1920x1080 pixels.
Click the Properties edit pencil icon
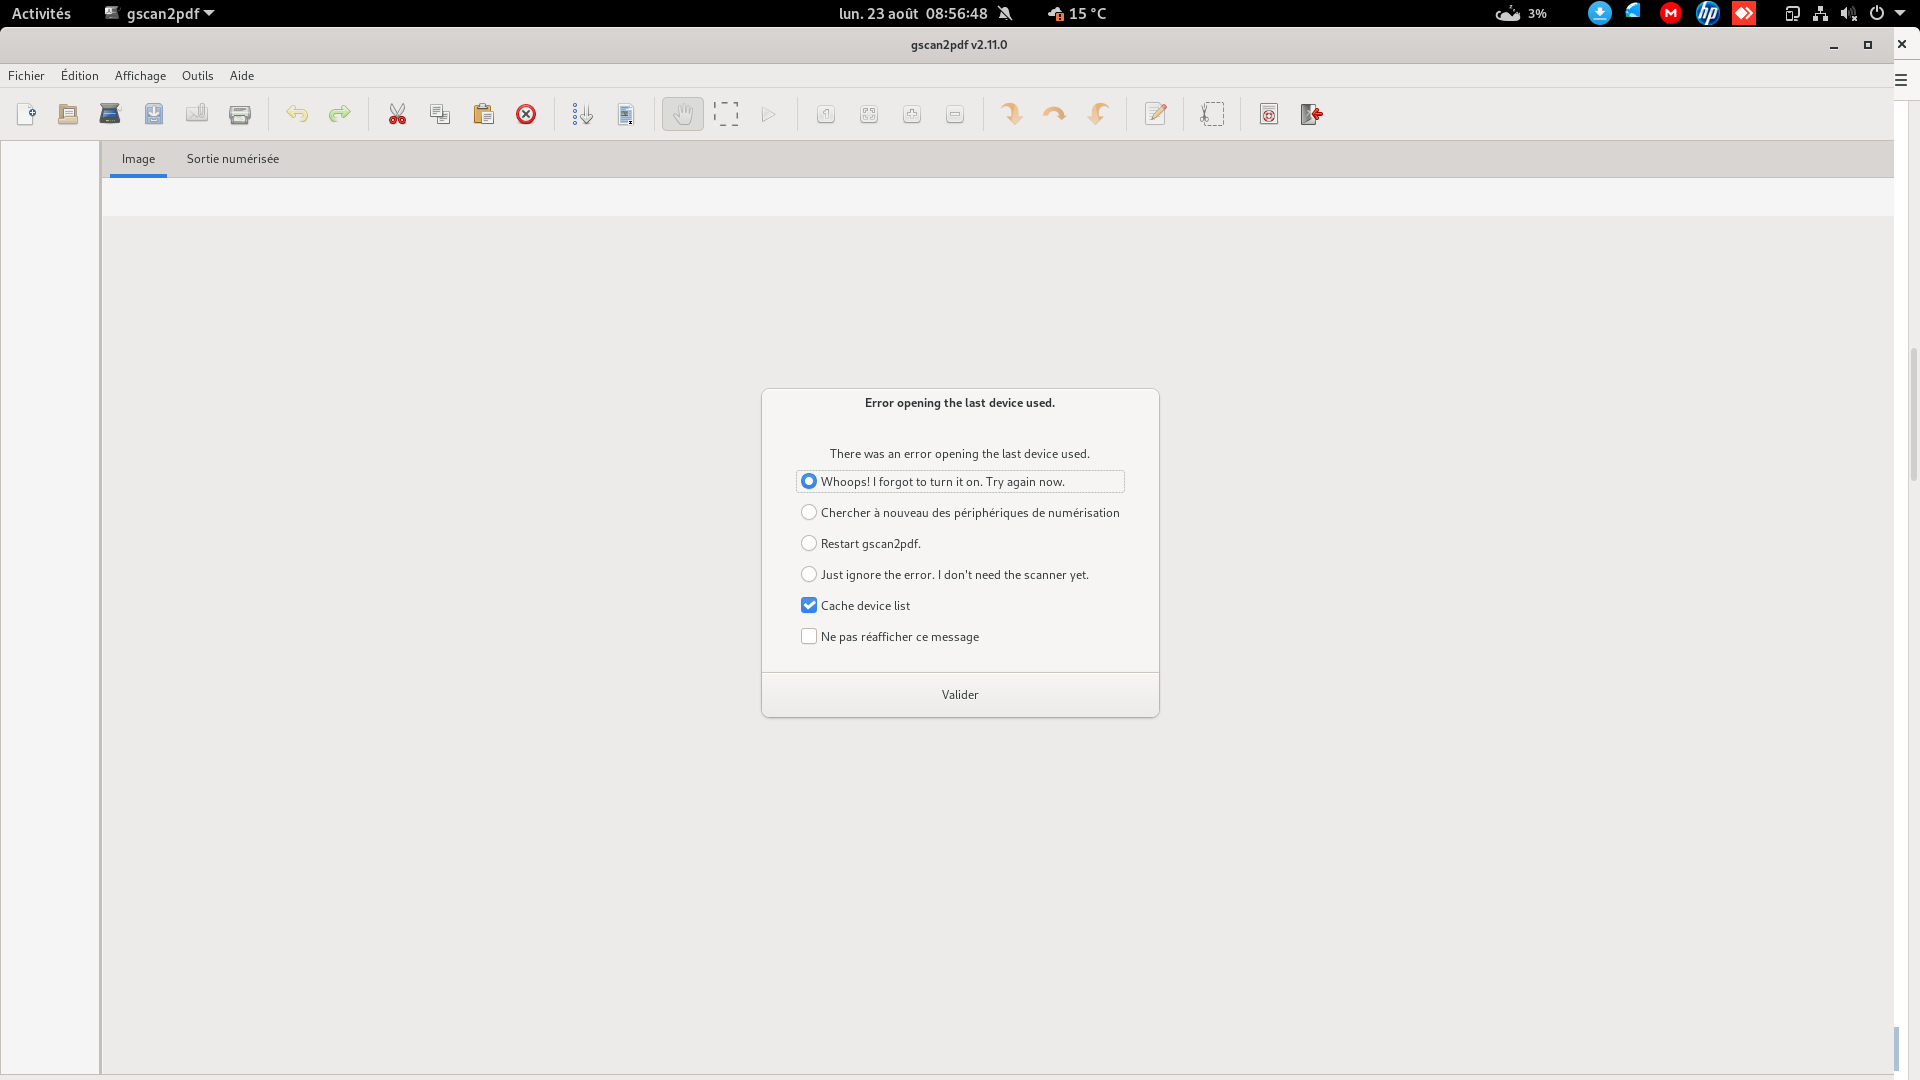[1156, 114]
